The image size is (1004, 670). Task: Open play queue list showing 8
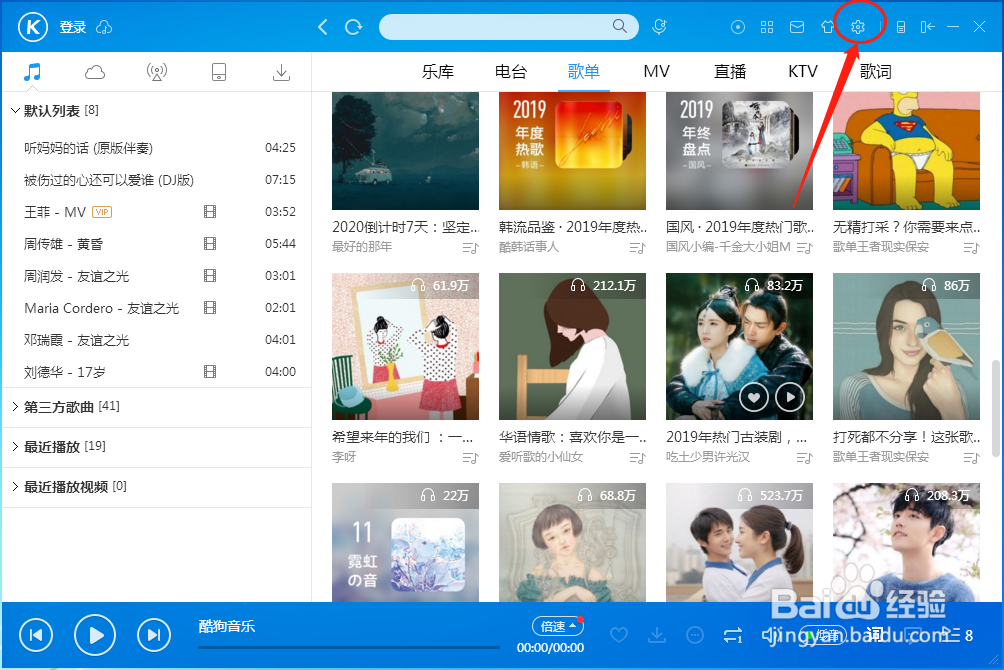957,635
